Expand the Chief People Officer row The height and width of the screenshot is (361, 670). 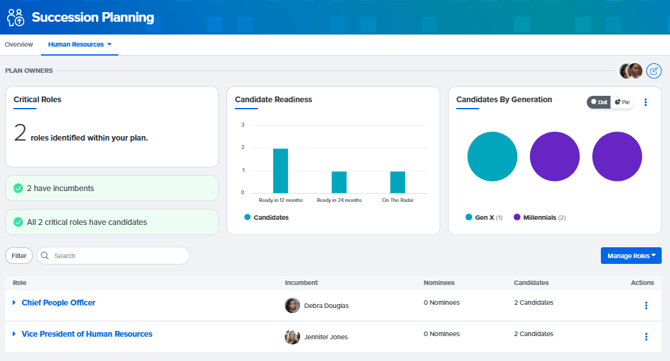tap(14, 302)
